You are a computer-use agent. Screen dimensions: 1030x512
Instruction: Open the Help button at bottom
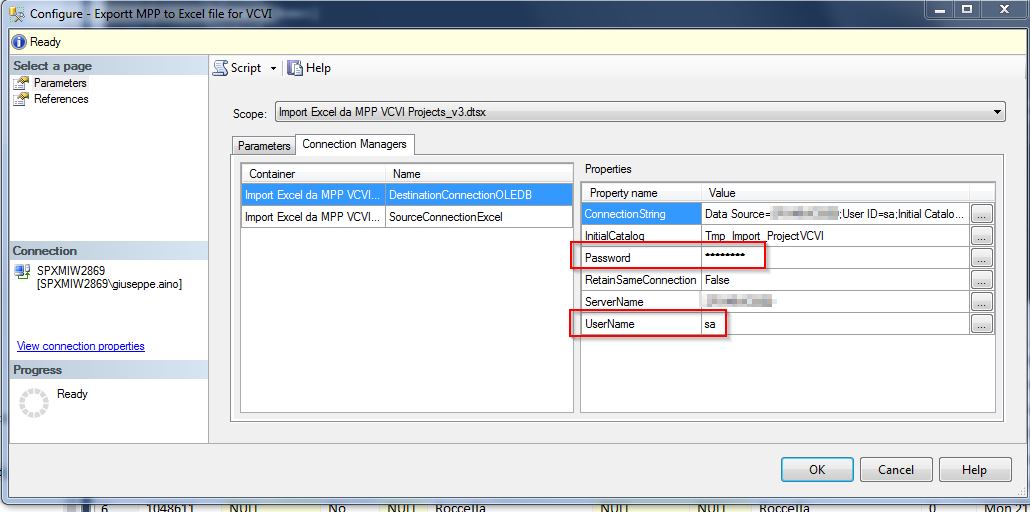(974, 469)
